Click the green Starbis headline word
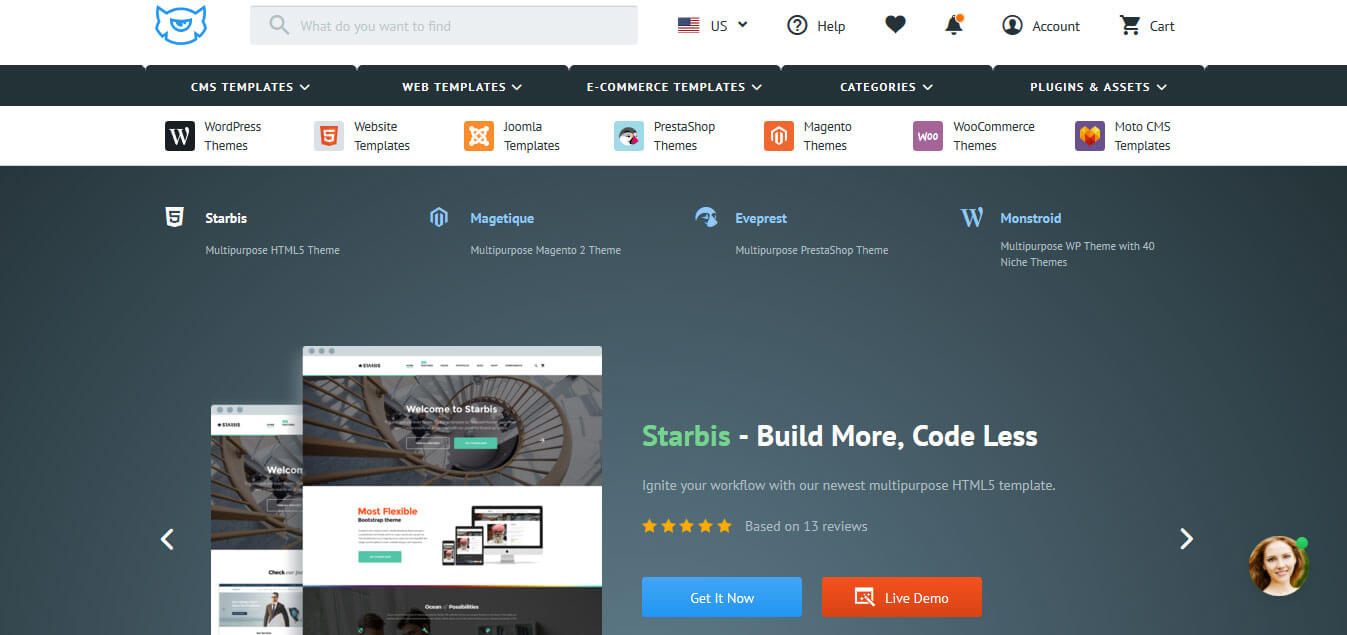 pyautogui.click(x=686, y=437)
